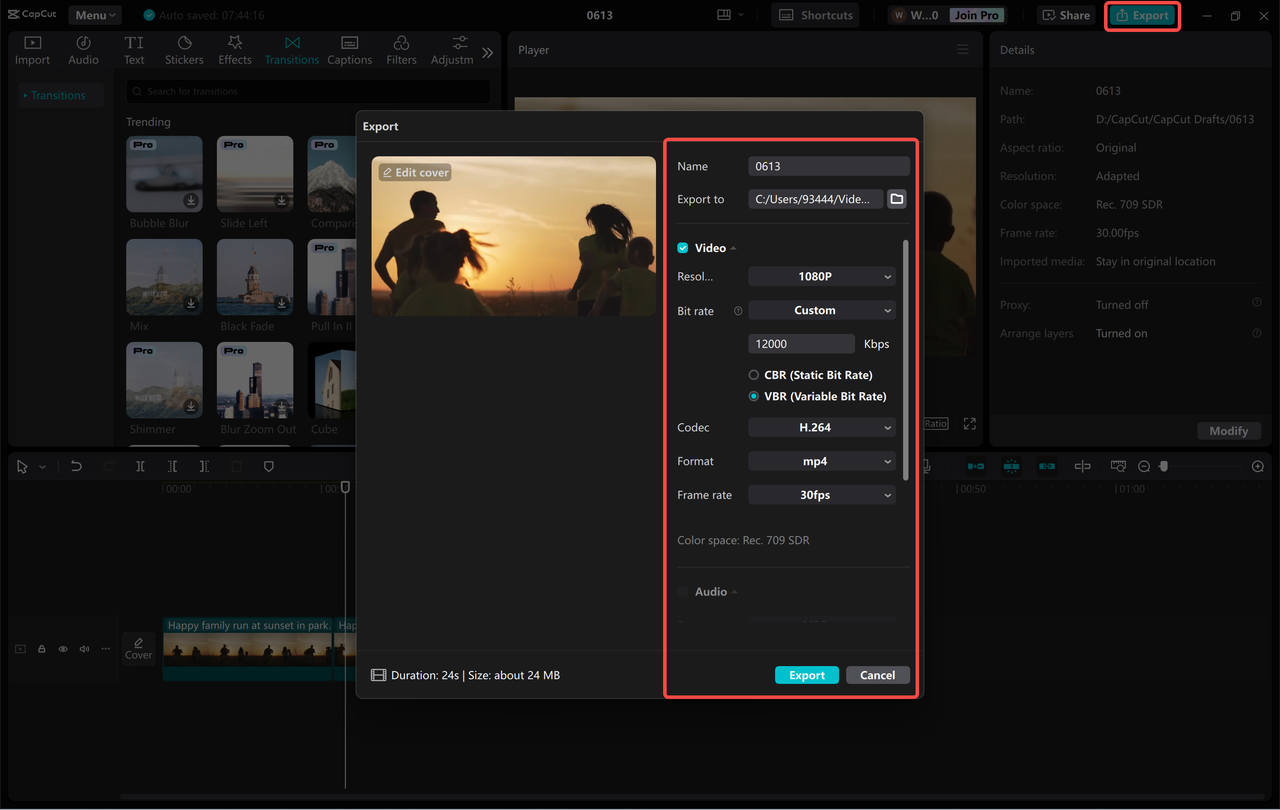The height and width of the screenshot is (810, 1280).
Task: Click the Split tool in timeline toolbar
Action: point(140,466)
